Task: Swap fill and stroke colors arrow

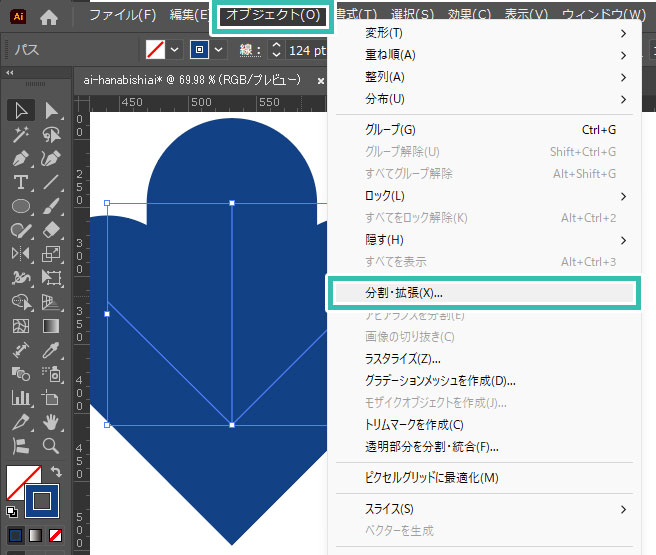Action: [x=56, y=471]
